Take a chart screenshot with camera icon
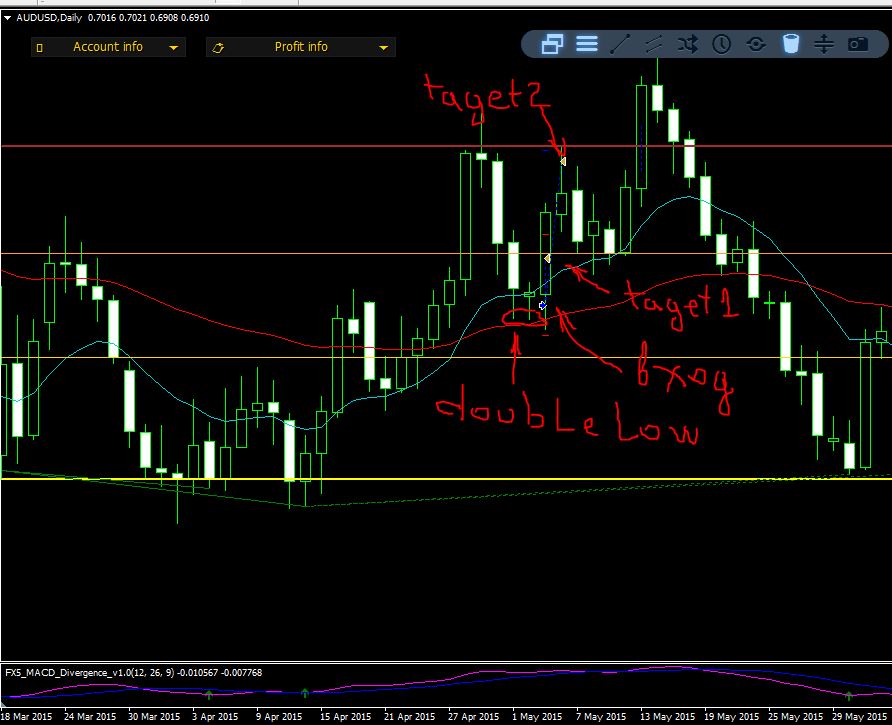 (858, 44)
